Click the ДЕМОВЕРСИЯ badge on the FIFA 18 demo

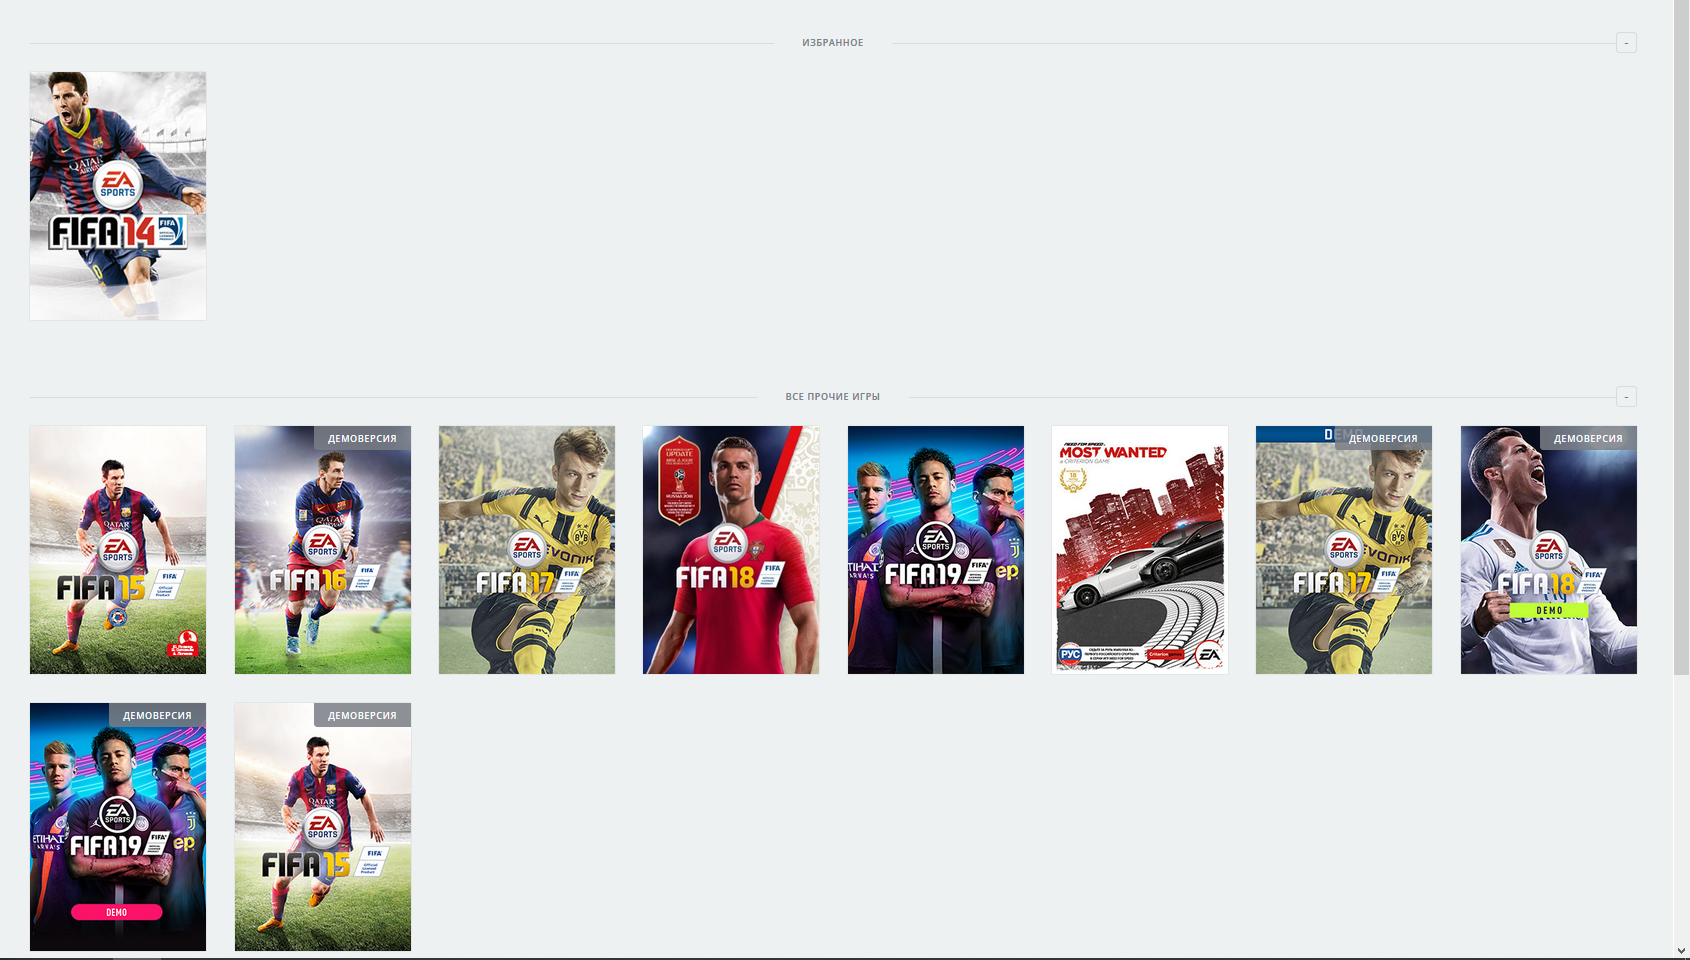pyautogui.click(x=1588, y=438)
